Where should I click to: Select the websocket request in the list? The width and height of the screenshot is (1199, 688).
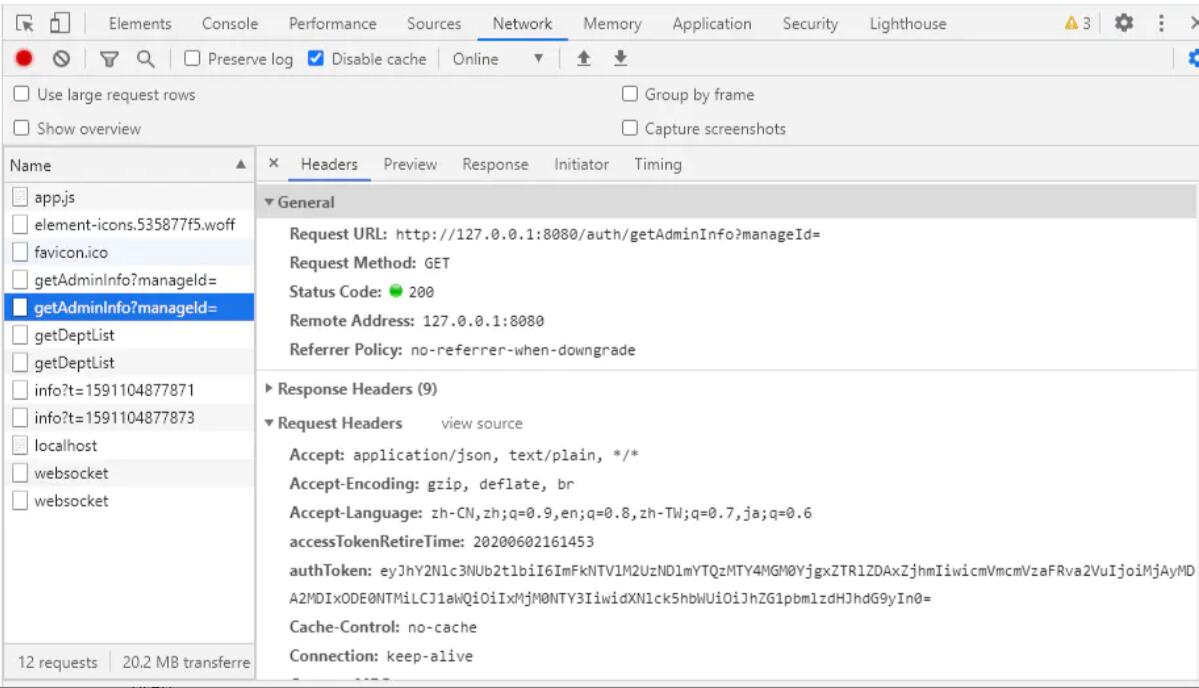[x=70, y=472]
